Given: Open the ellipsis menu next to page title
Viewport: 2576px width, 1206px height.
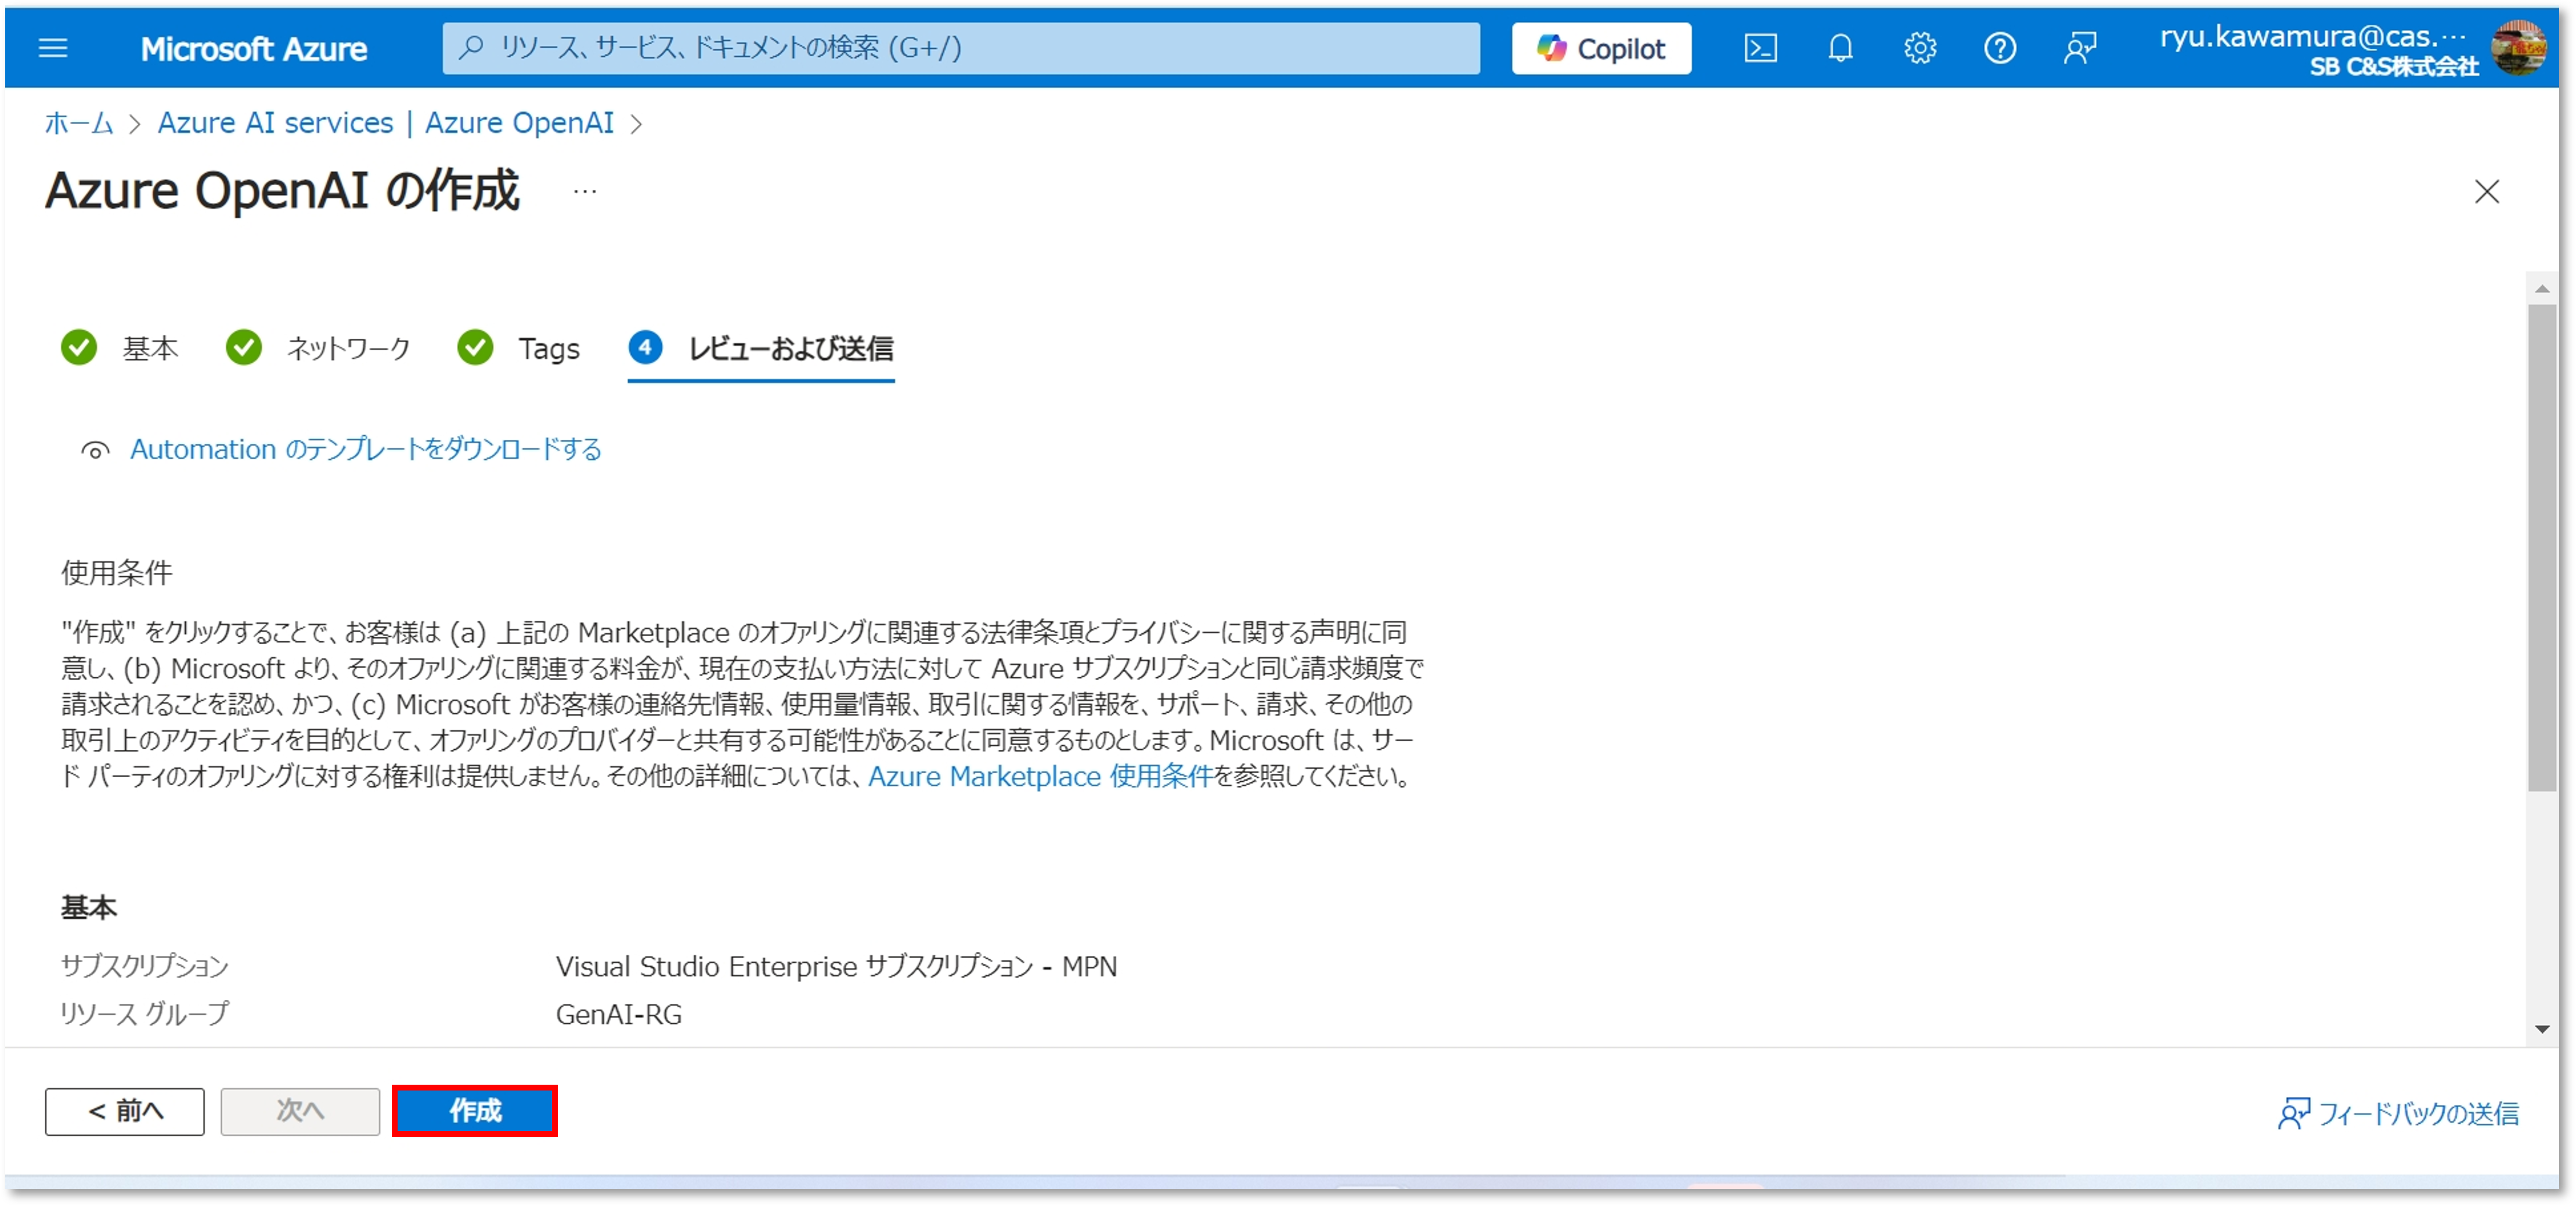Looking at the screenshot, I should click(585, 191).
